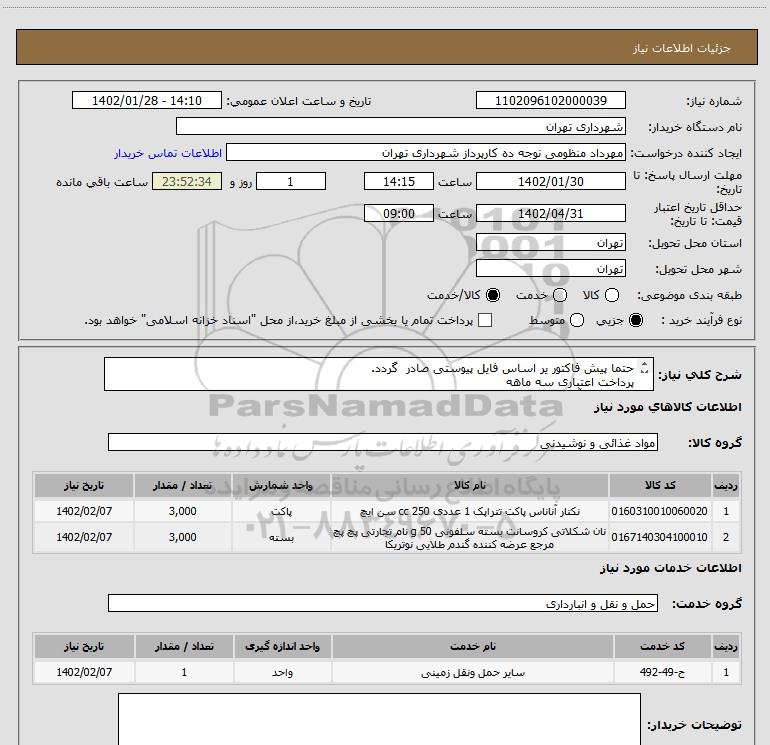Click the response deadline date 1402/01/30
770x745 pixels.
click(550, 181)
